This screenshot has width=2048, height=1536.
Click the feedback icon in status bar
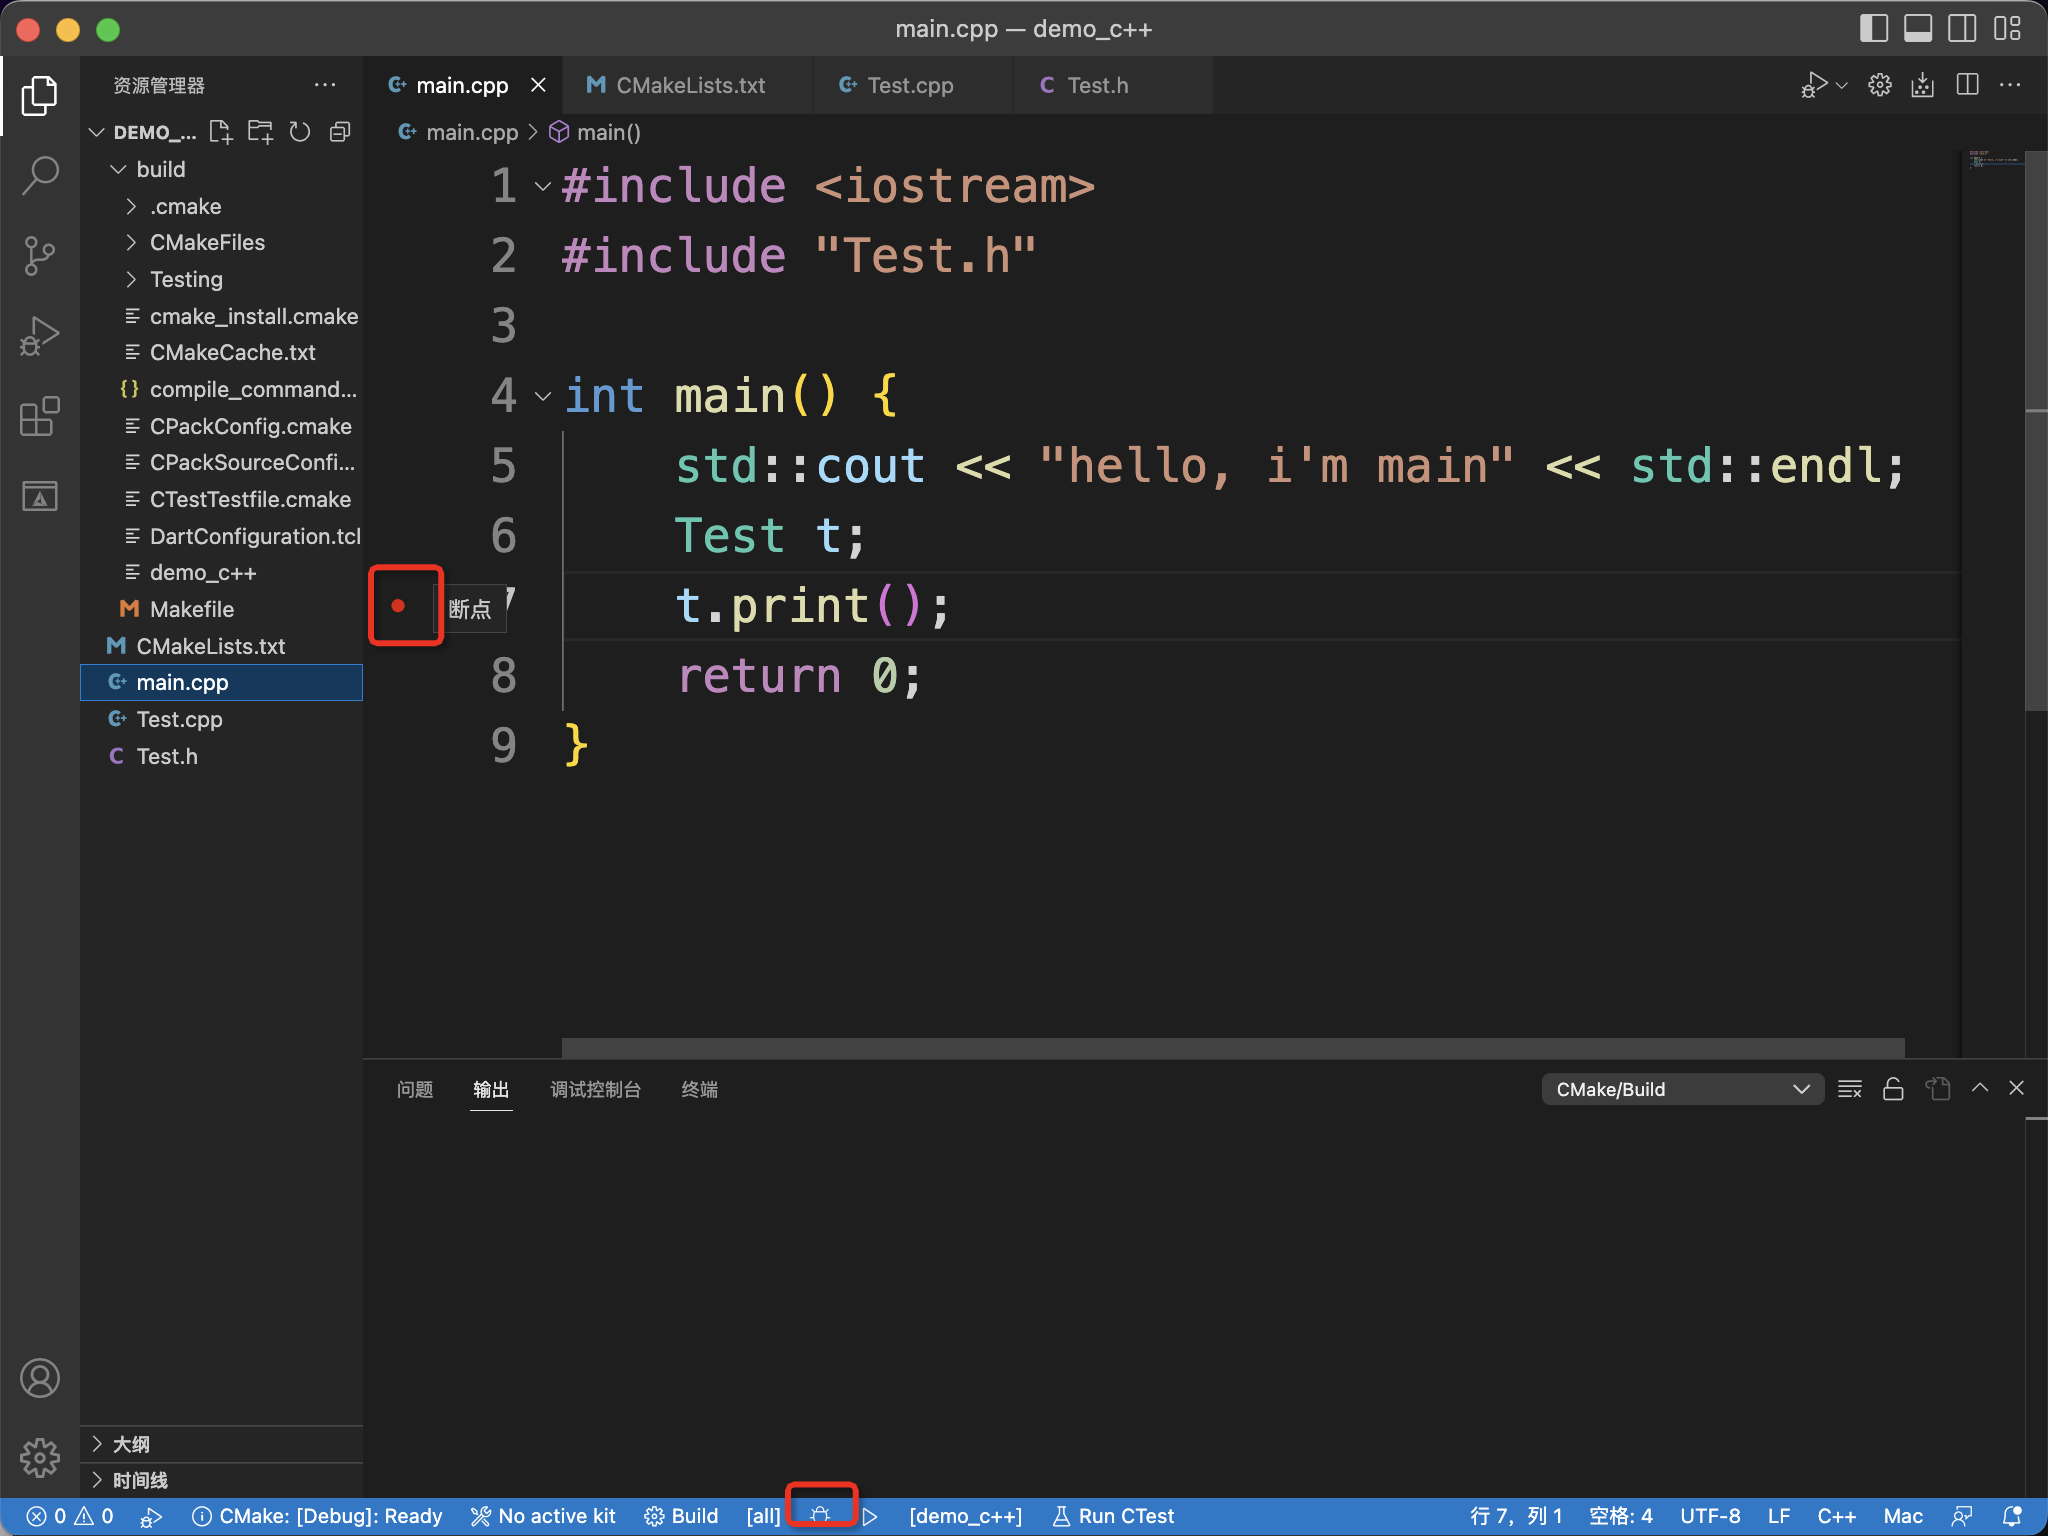click(x=1963, y=1516)
